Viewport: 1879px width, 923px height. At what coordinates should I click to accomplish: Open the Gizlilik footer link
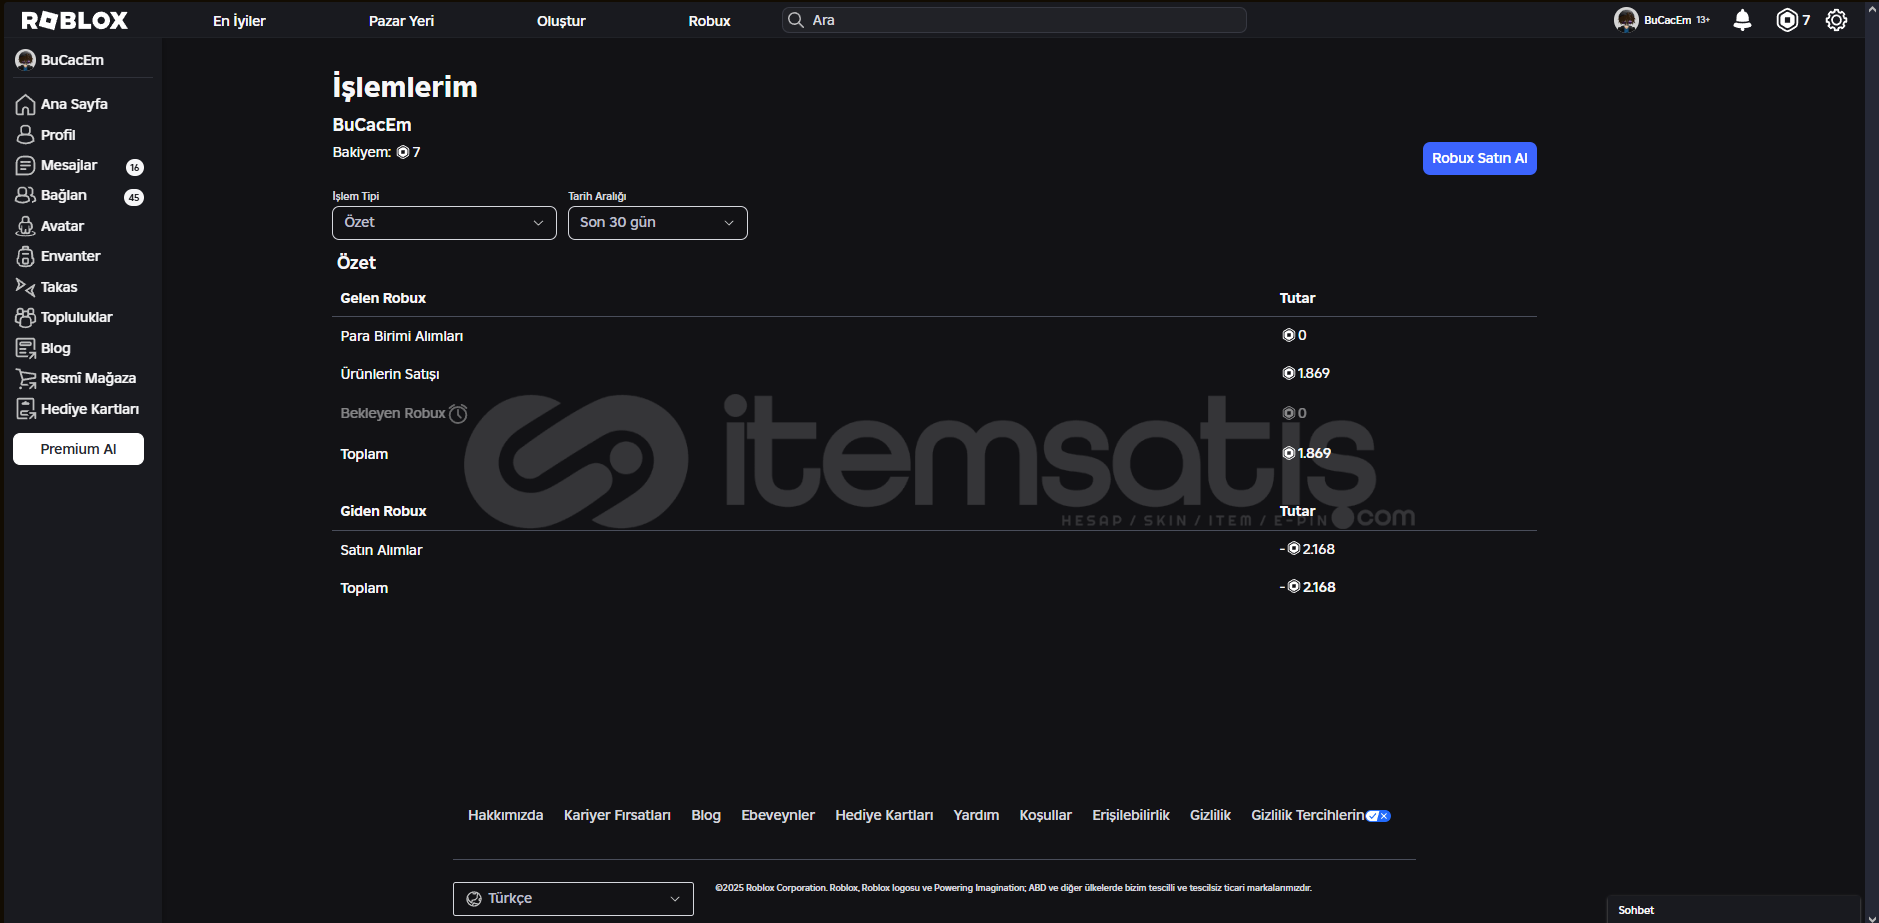tap(1210, 815)
